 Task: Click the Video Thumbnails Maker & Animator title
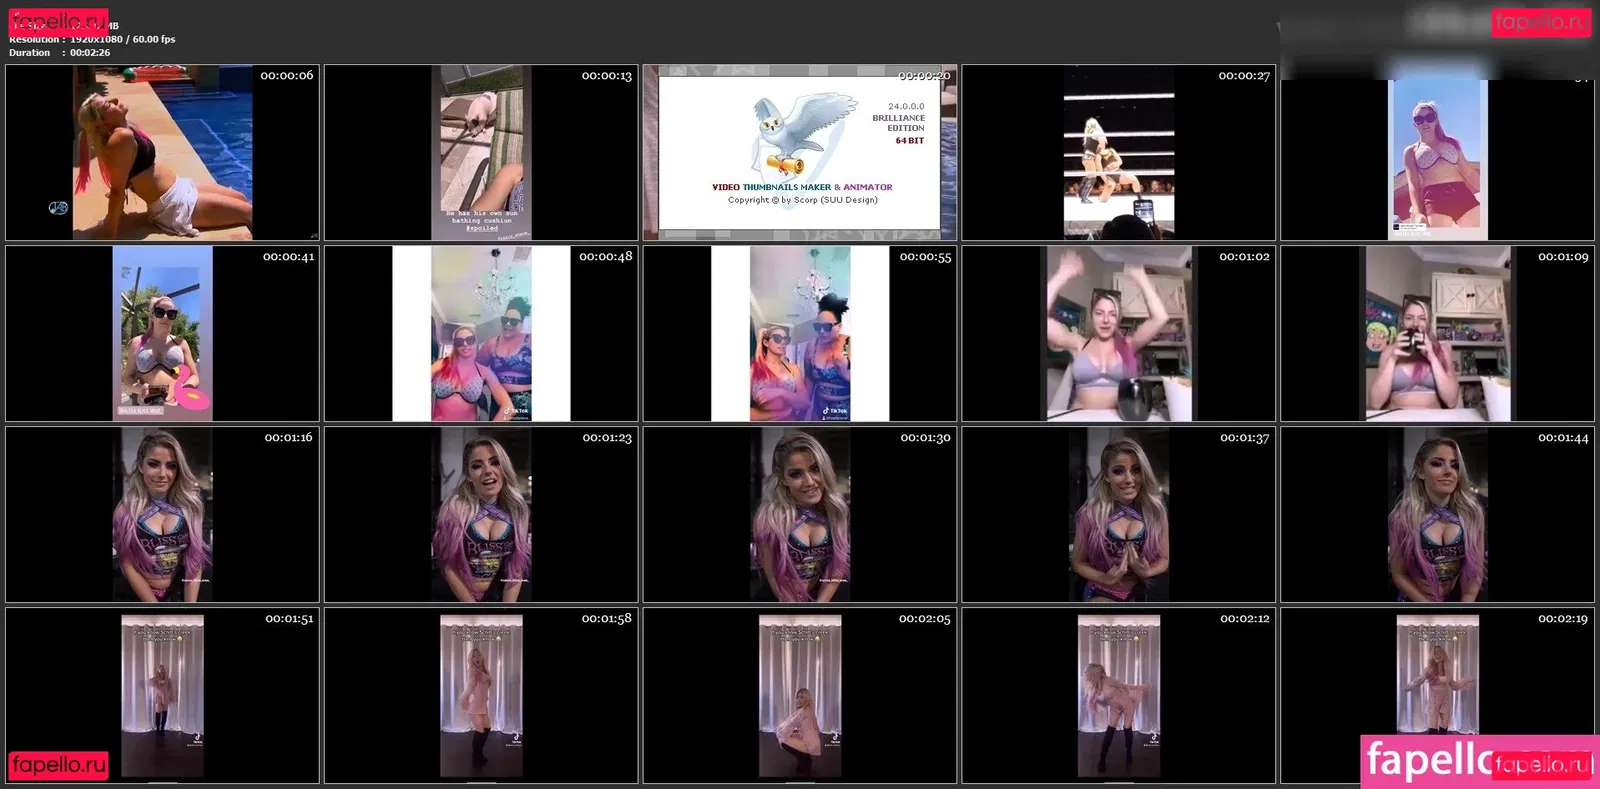pos(802,187)
